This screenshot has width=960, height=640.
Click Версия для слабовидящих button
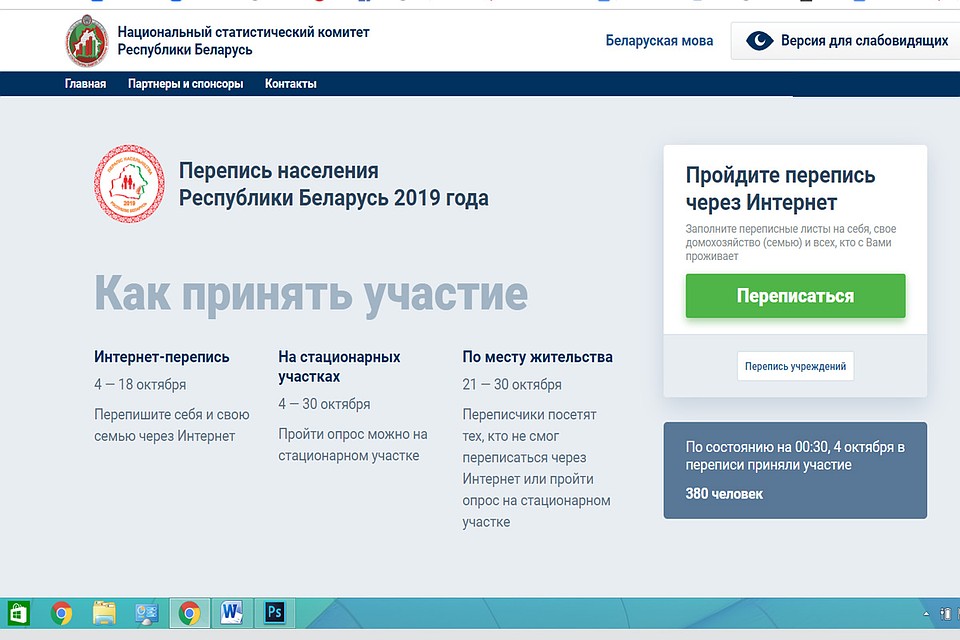click(x=847, y=41)
